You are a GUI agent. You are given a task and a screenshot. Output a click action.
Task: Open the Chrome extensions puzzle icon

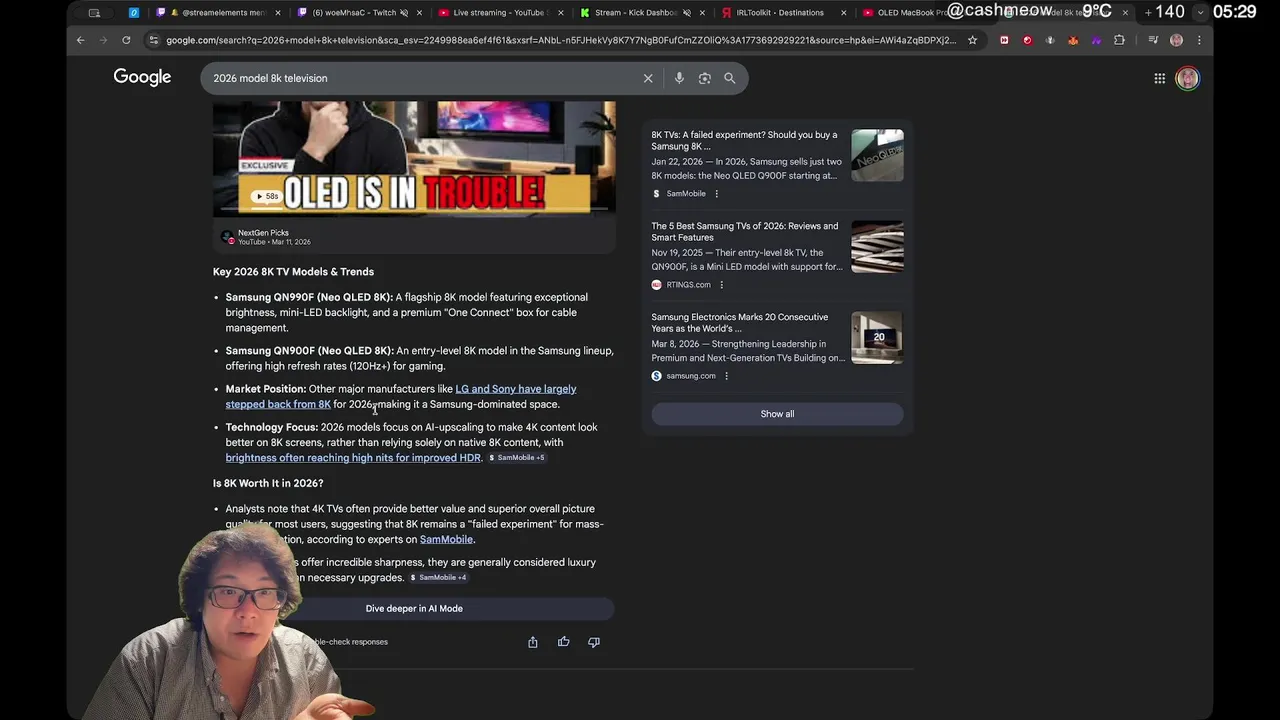pyautogui.click(x=1119, y=40)
